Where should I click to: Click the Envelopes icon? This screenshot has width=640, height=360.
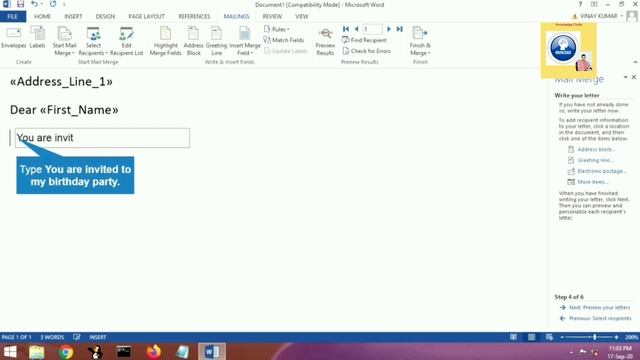[x=13, y=38]
